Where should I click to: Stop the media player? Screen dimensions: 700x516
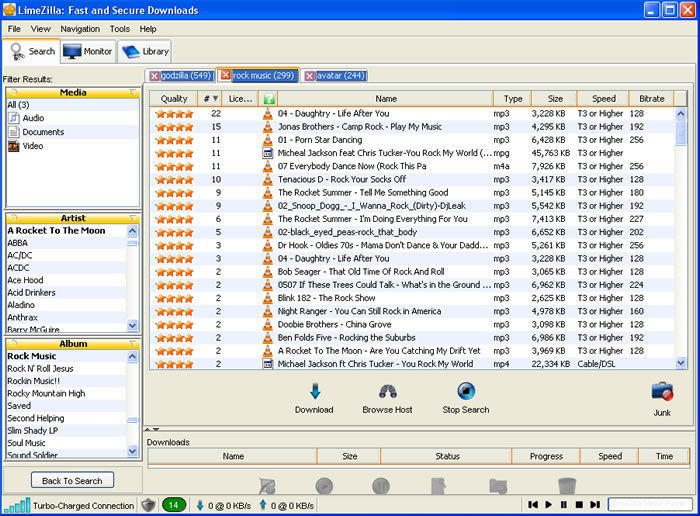[x=579, y=504]
